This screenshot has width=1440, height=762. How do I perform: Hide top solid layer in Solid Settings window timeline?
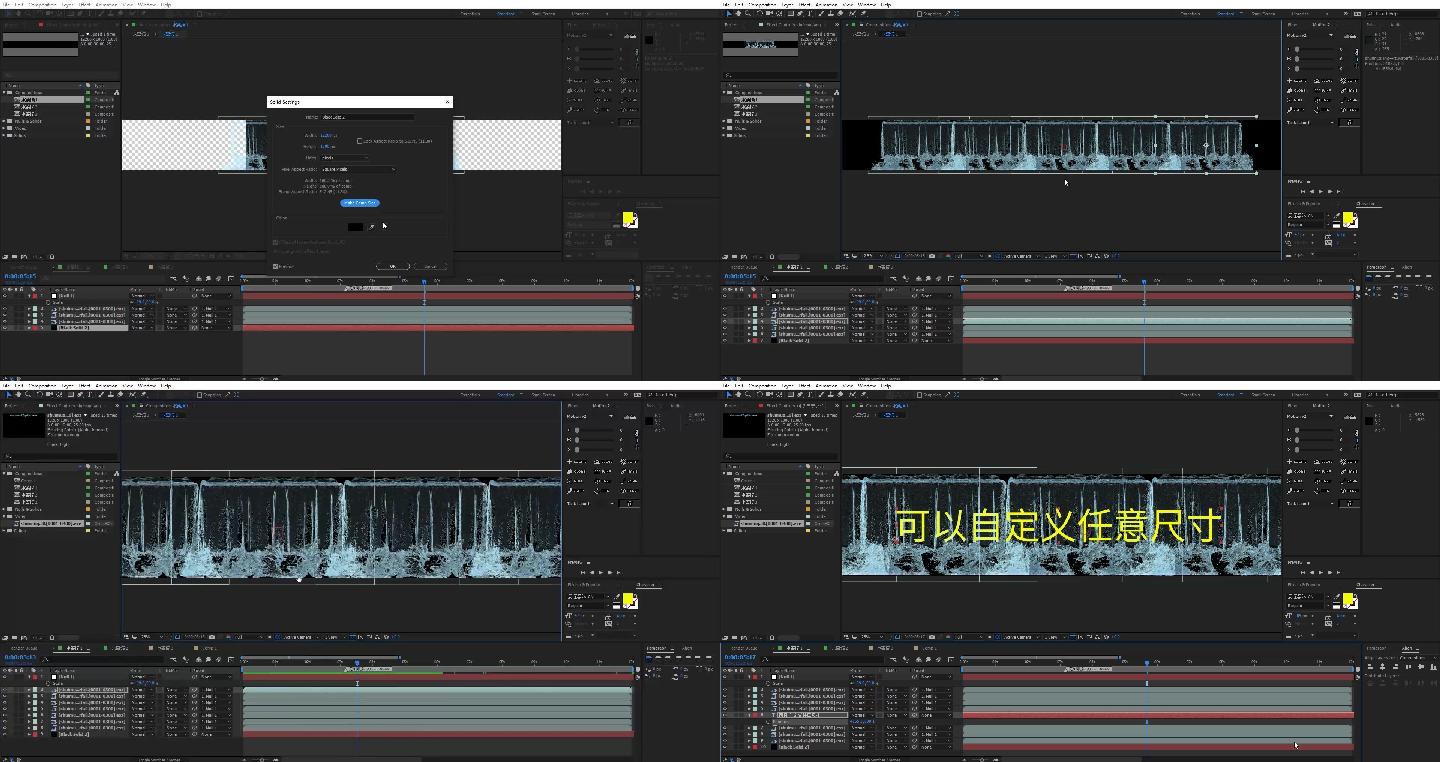coord(5,296)
